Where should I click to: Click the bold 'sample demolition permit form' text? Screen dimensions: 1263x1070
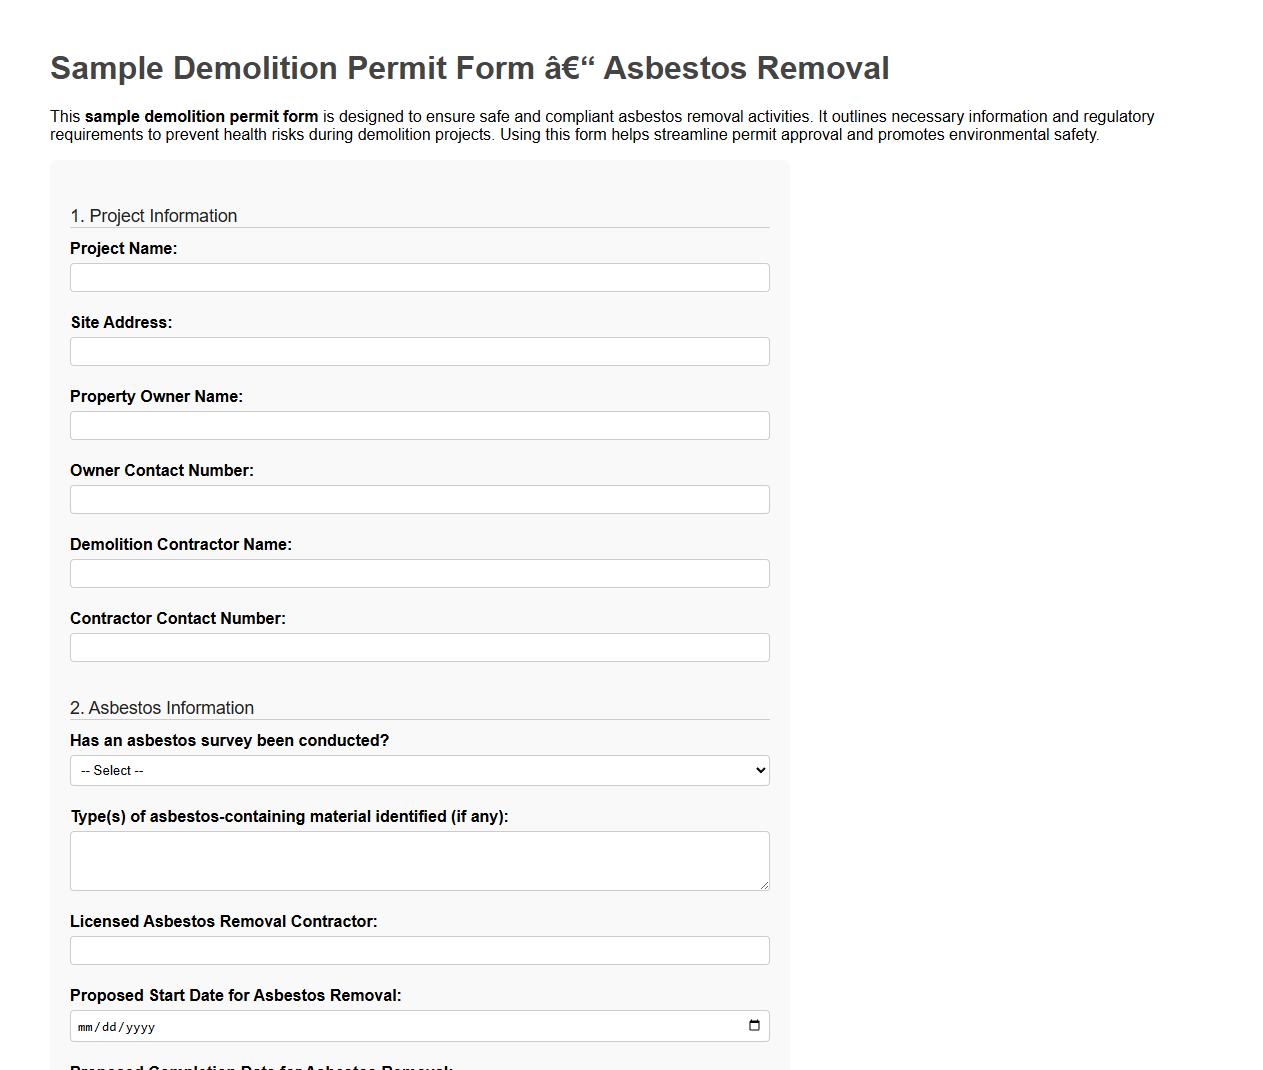pyautogui.click(x=201, y=116)
